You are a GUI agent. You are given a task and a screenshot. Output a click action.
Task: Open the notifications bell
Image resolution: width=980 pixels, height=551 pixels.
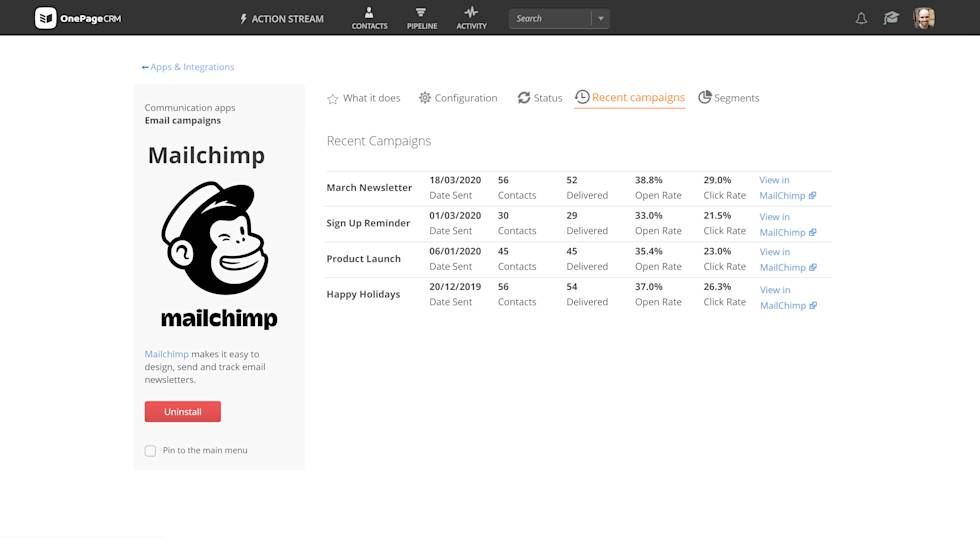pos(861,18)
